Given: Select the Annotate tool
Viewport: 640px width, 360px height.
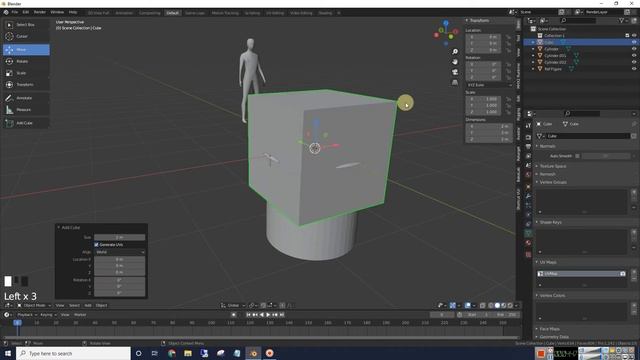Looking at the screenshot, I should click(26, 98).
